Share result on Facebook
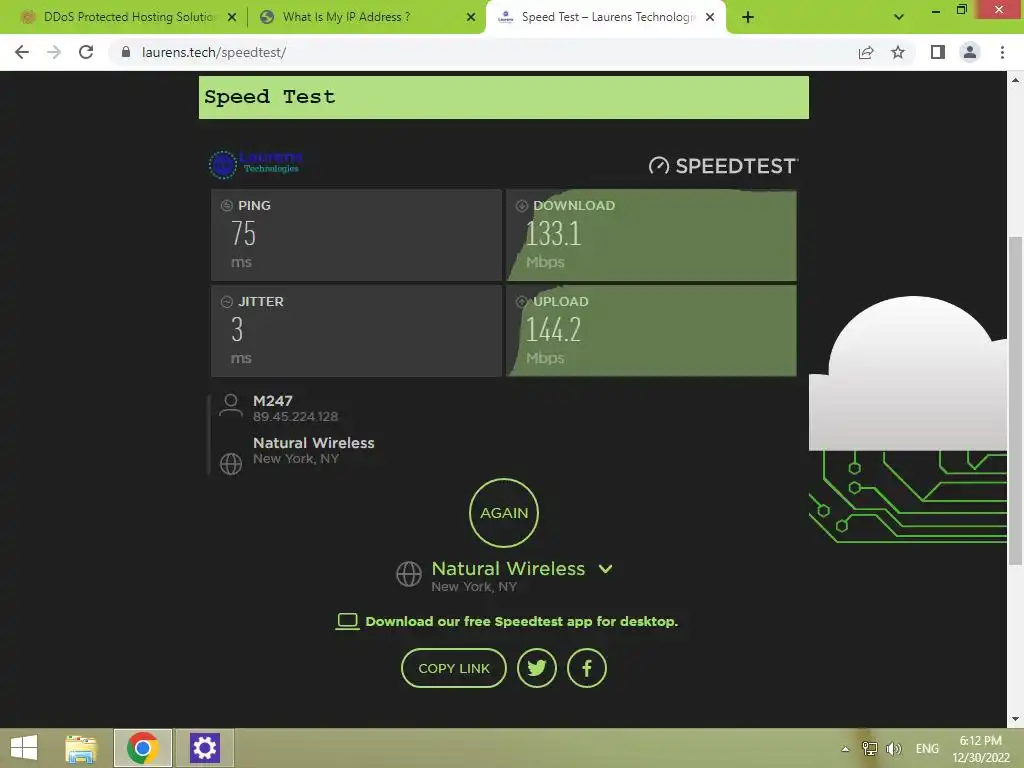 point(587,668)
